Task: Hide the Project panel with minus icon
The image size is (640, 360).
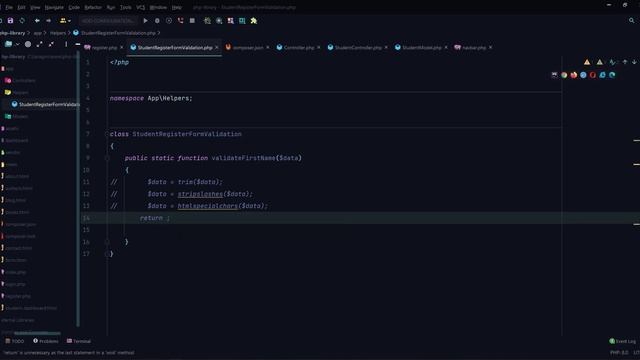Action: click(78, 44)
